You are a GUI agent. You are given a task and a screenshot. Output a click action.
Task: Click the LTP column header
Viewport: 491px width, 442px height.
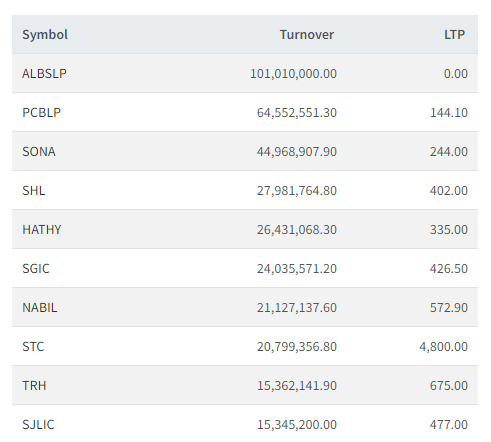(454, 35)
